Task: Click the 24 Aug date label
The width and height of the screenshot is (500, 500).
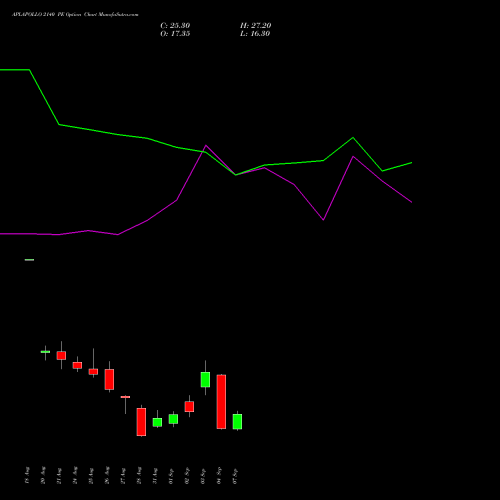Action: point(75,475)
